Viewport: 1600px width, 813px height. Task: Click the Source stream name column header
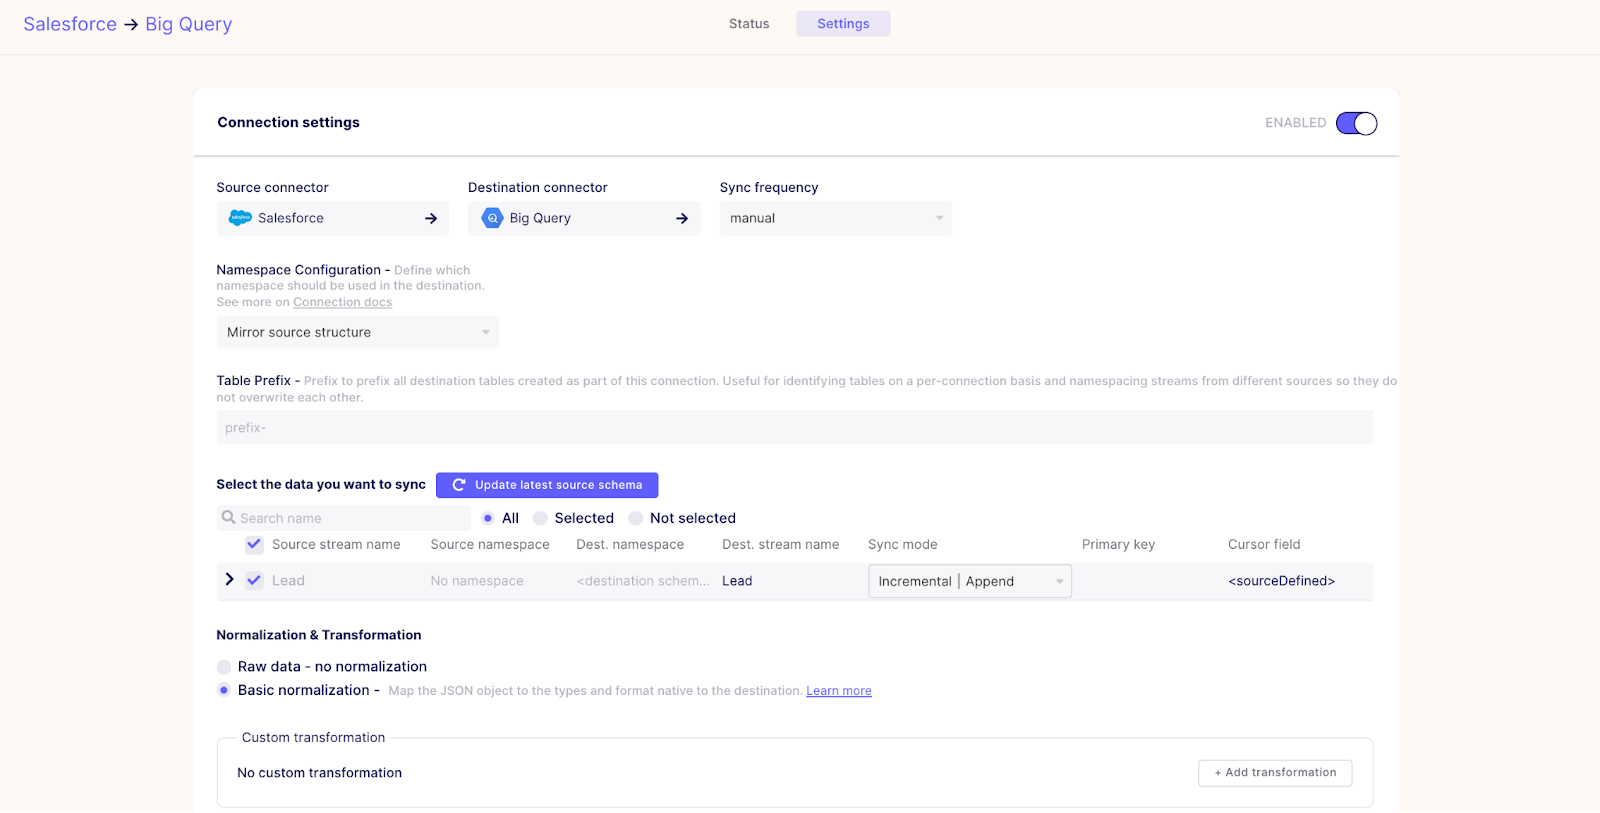336,545
